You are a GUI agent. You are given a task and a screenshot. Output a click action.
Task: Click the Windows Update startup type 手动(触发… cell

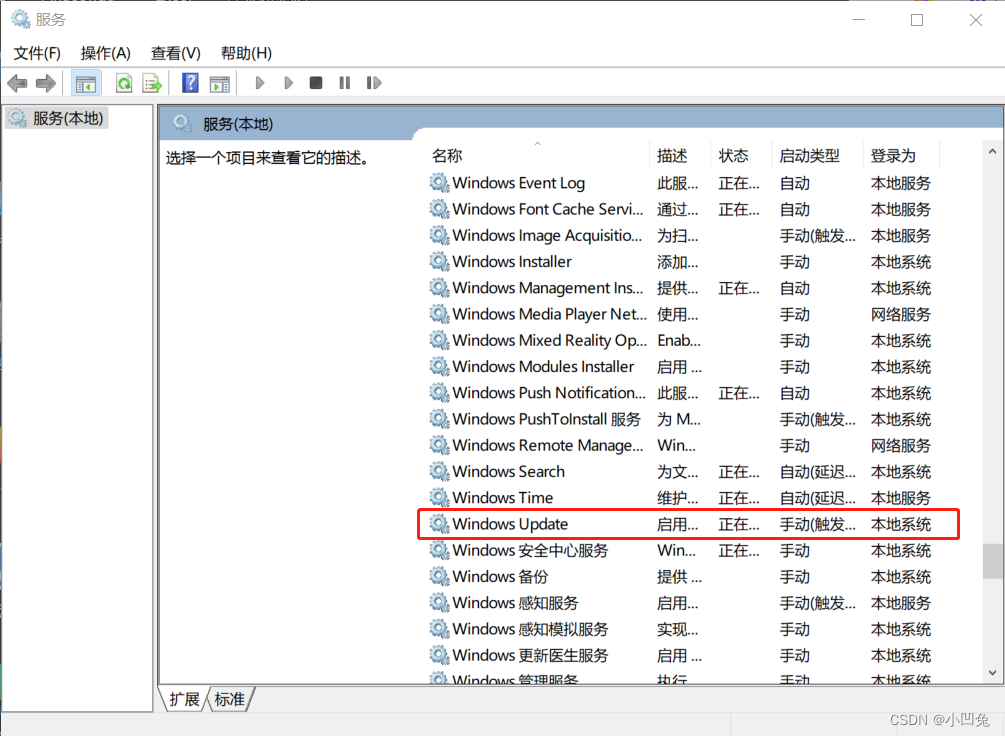click(x=817, y=525)
